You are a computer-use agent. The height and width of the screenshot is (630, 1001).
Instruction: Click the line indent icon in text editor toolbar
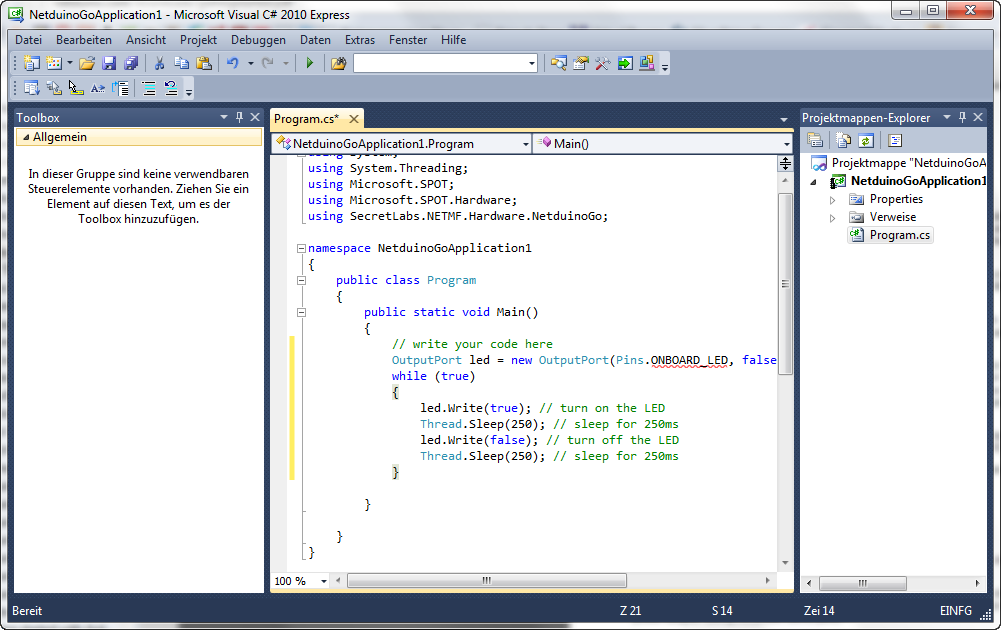point(120,88)
